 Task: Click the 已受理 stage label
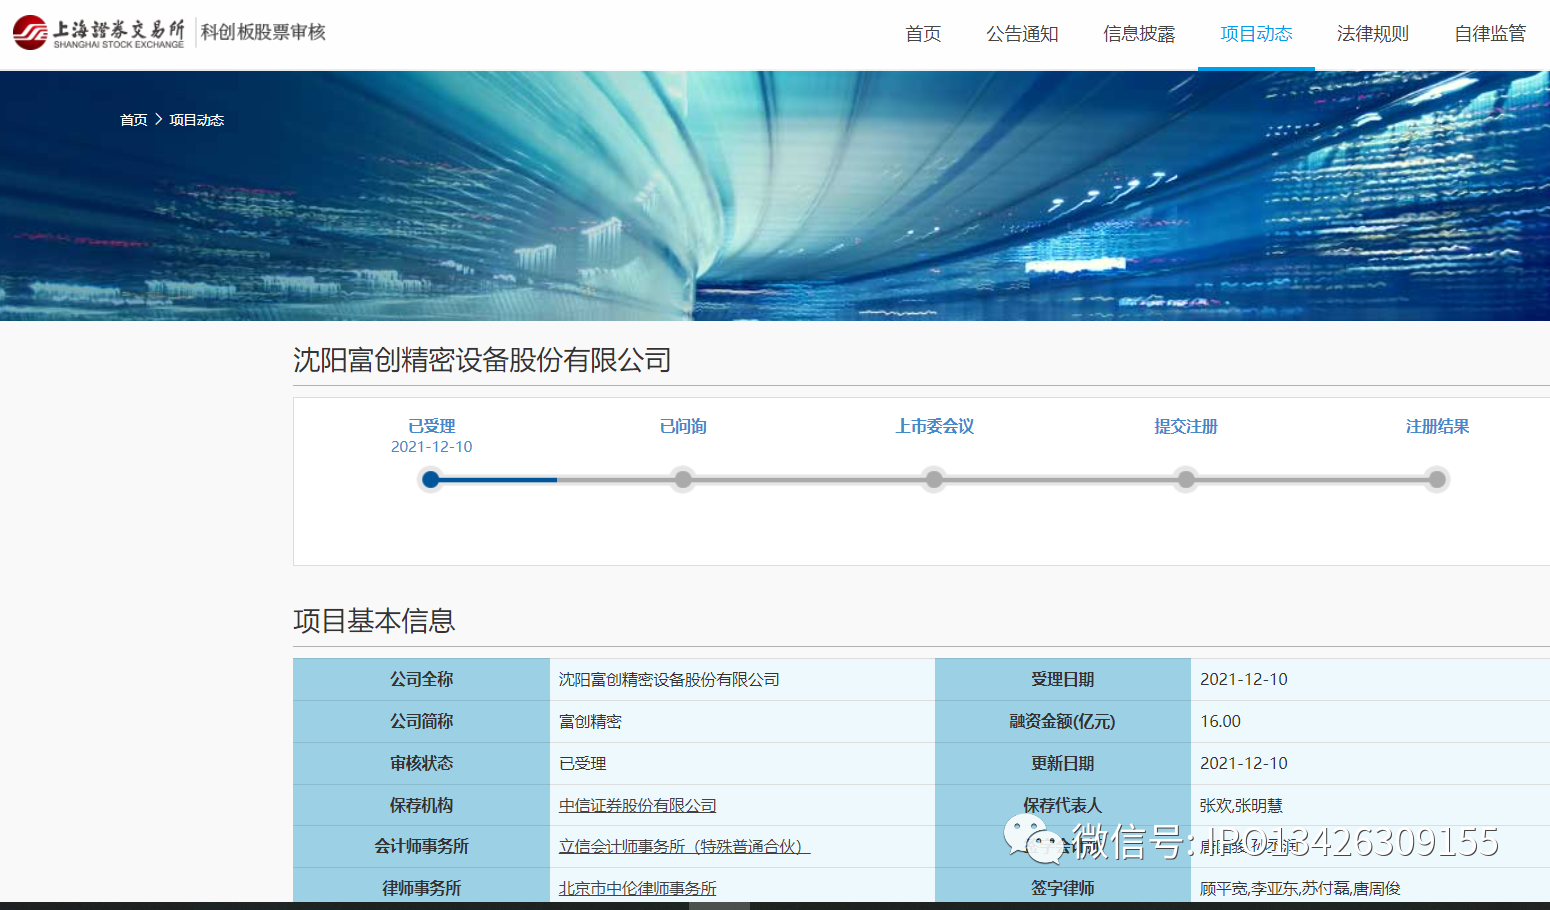point(431,426)
